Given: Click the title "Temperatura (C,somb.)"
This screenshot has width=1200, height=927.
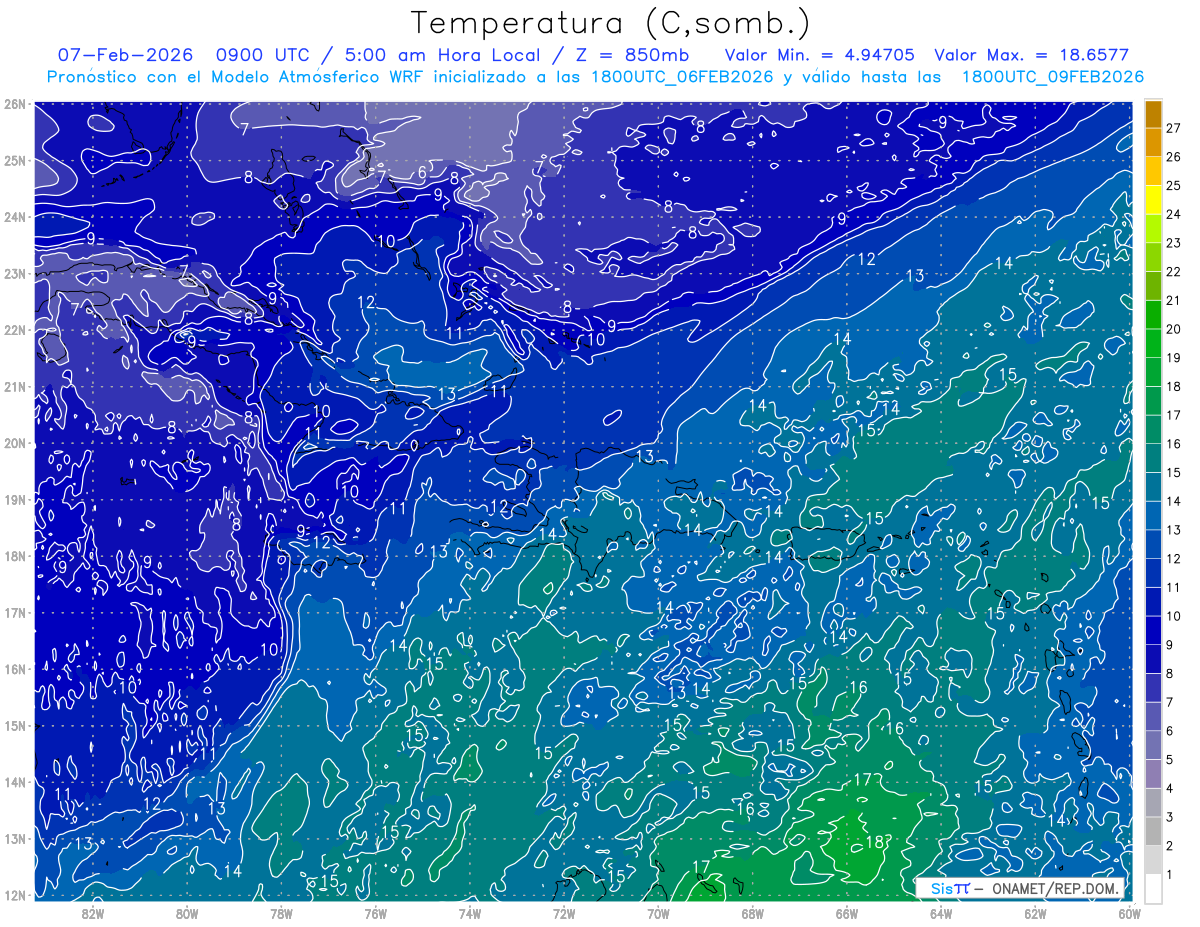Looking at the screenshot, I should tap(611, 23).
